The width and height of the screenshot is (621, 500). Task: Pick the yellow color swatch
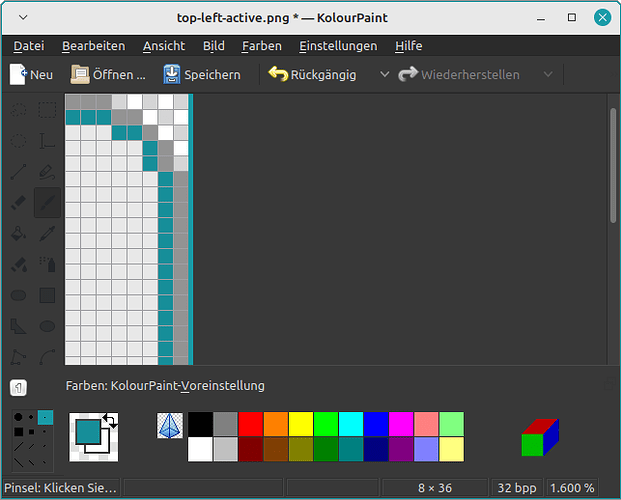coord(301,424)
